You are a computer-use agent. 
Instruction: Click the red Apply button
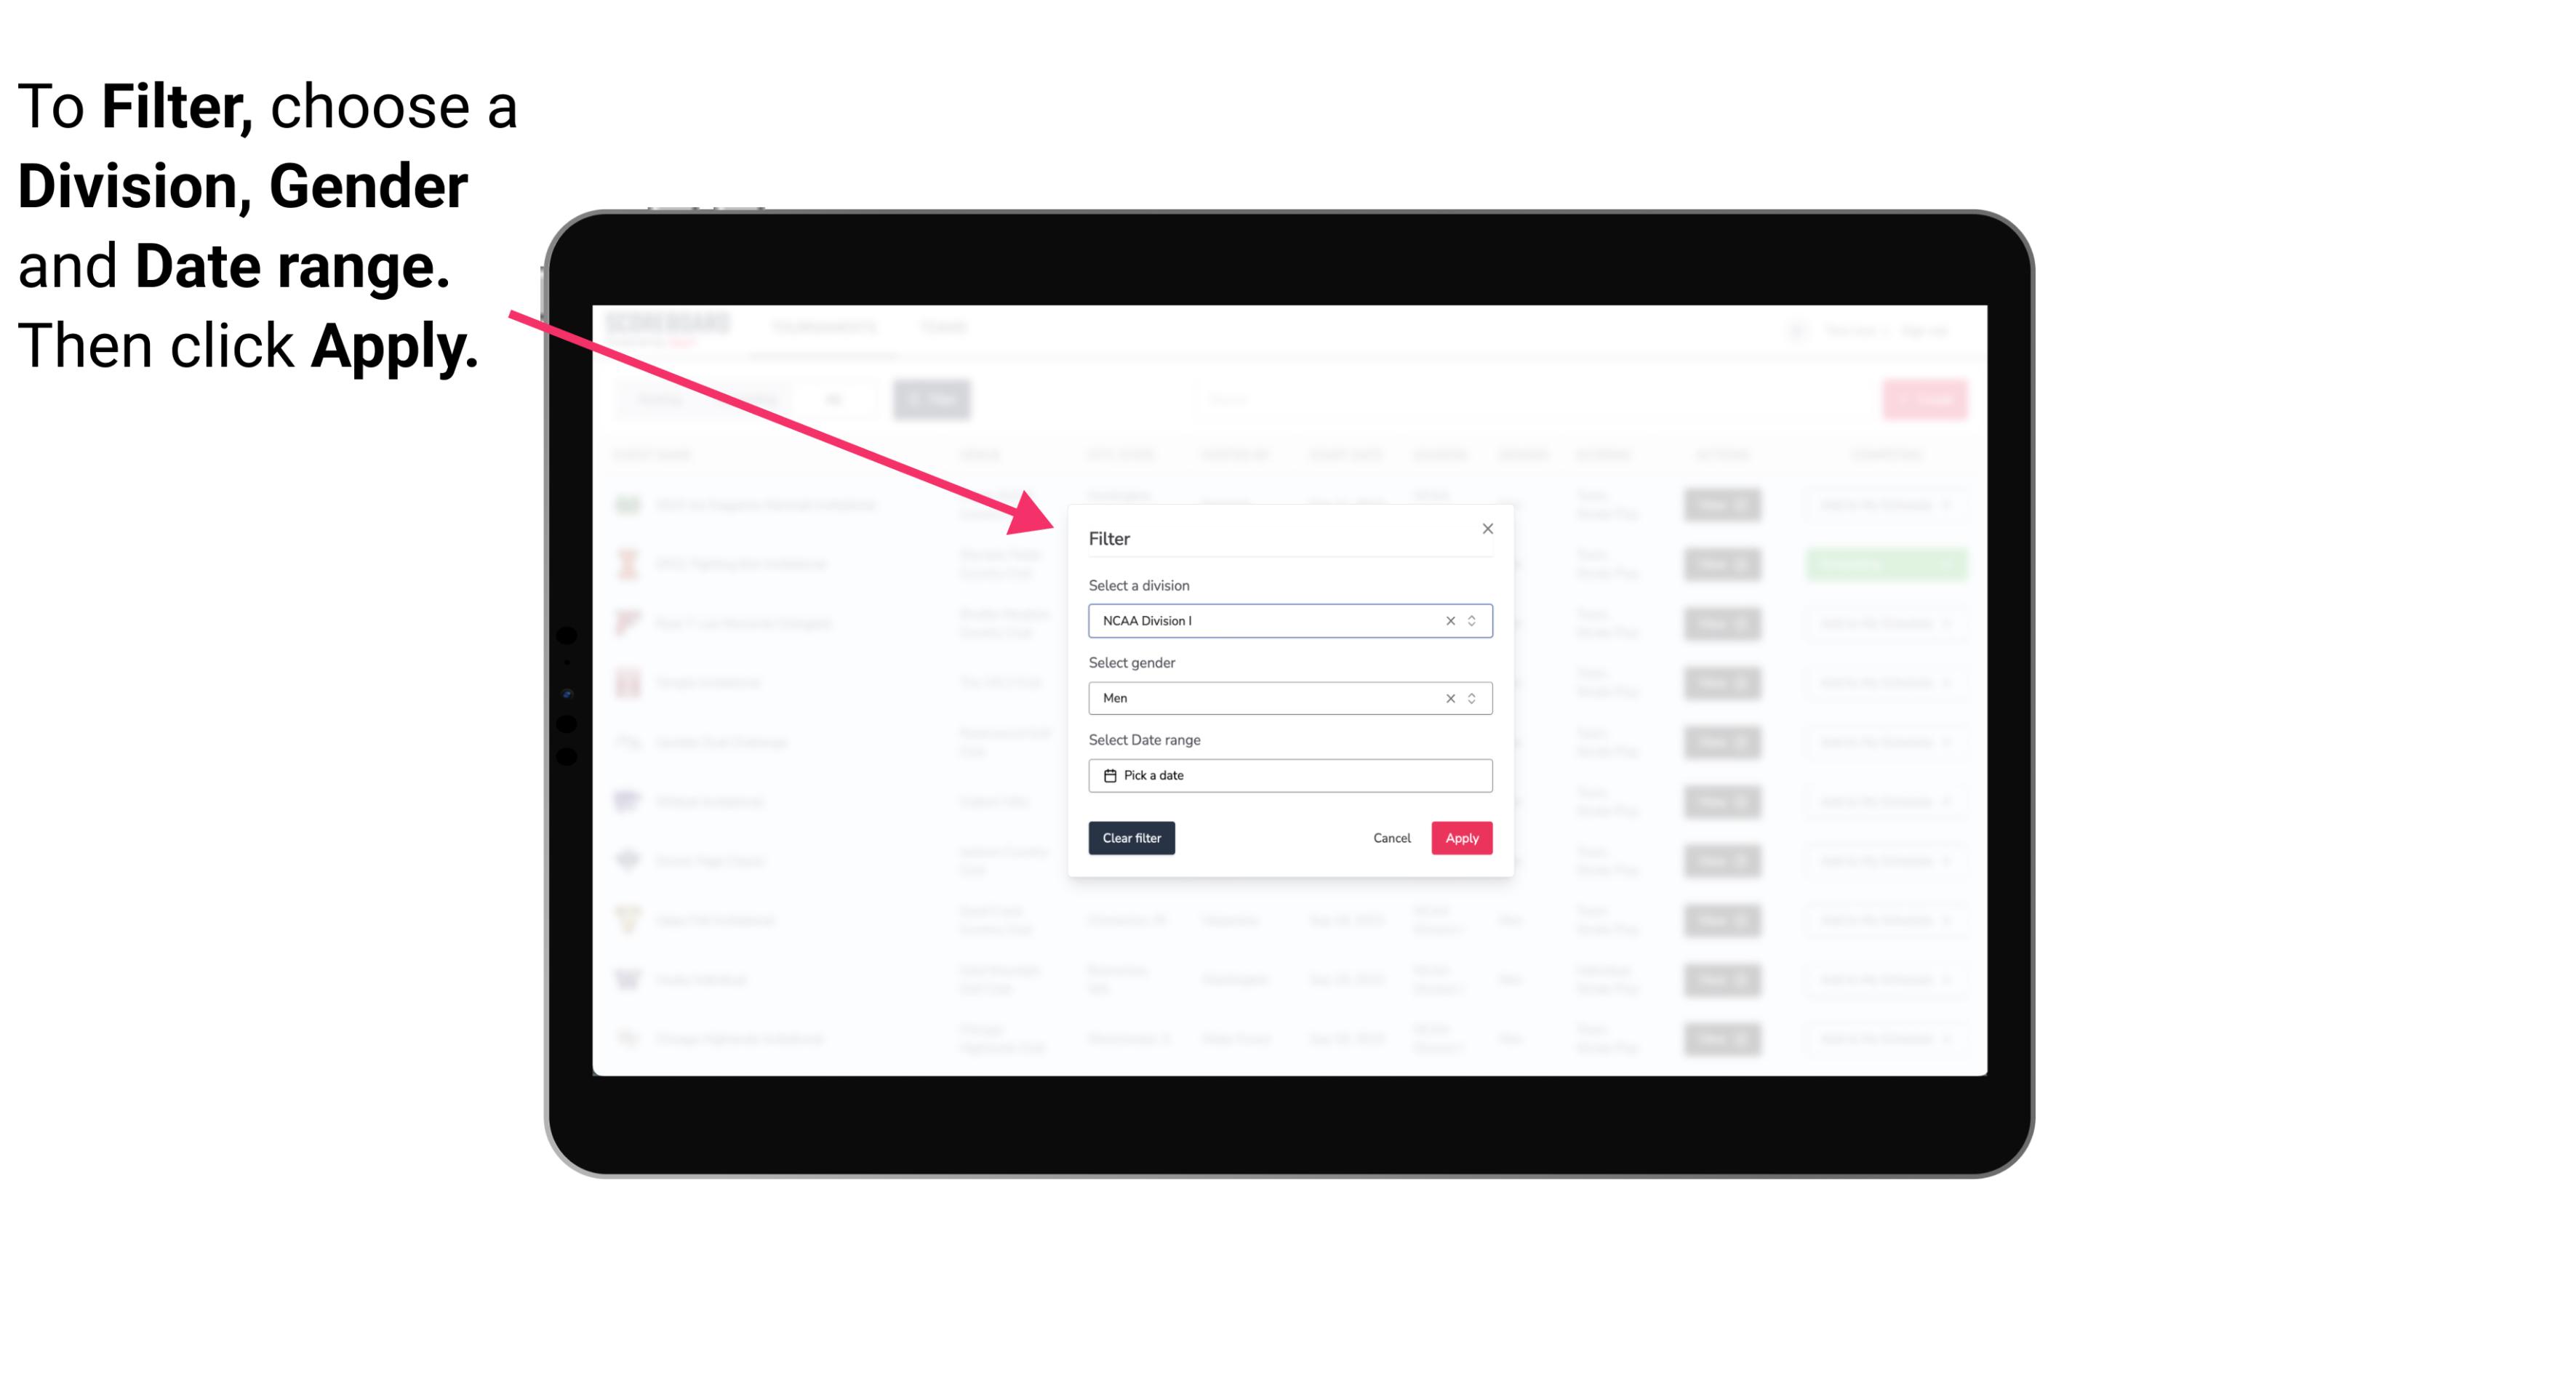click(1461, 838)
